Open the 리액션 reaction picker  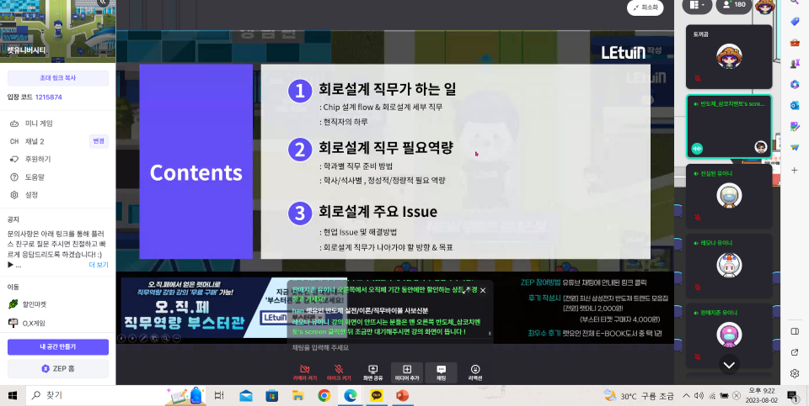(475, 372)
